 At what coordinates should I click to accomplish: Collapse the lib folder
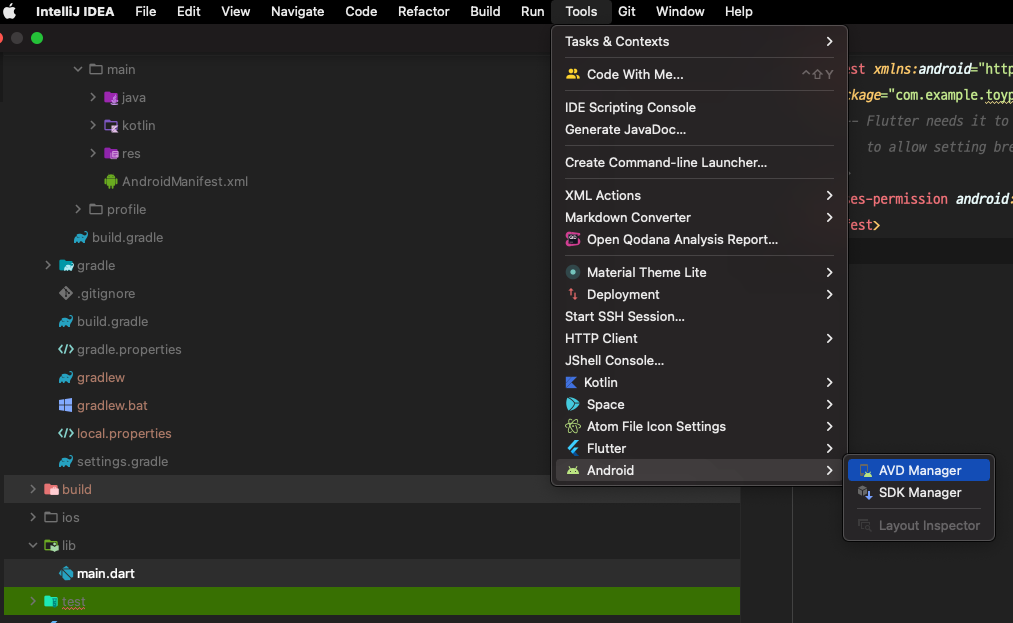(33, 545)
